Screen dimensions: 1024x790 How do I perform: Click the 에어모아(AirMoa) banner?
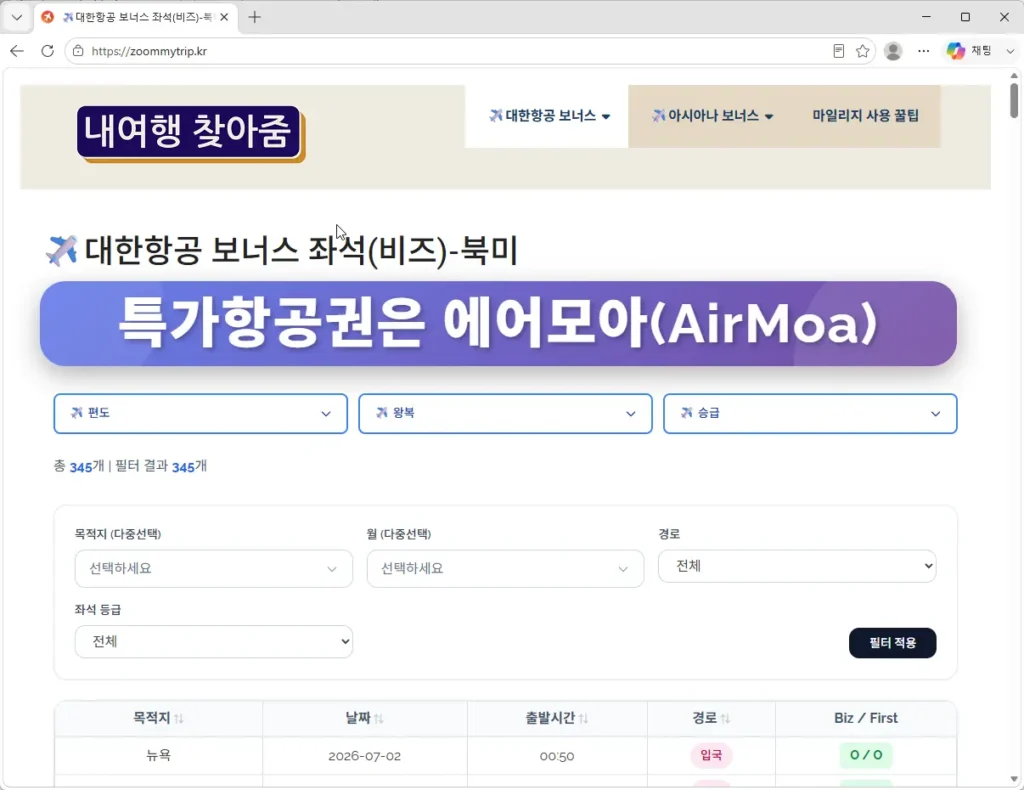(498, 324)
